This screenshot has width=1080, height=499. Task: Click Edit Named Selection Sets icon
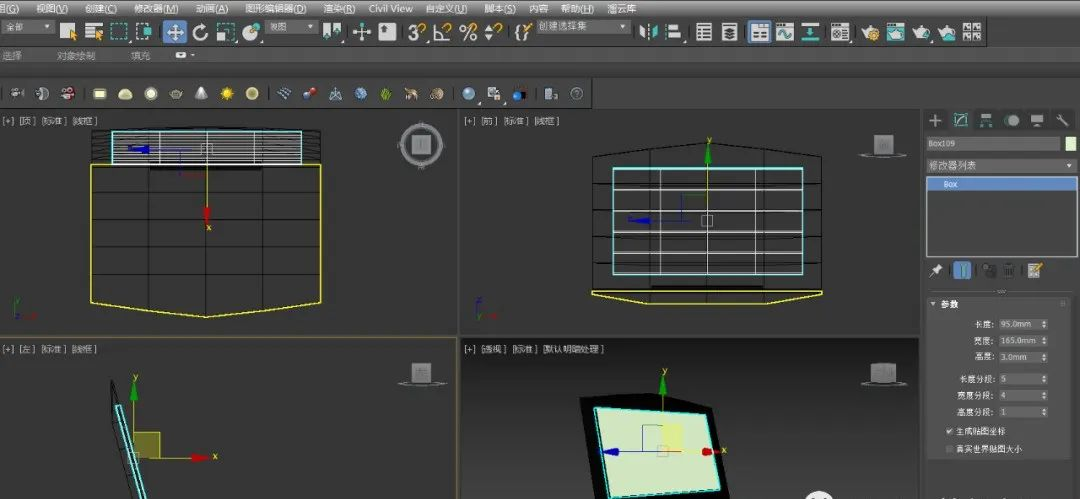coord(523,32)
